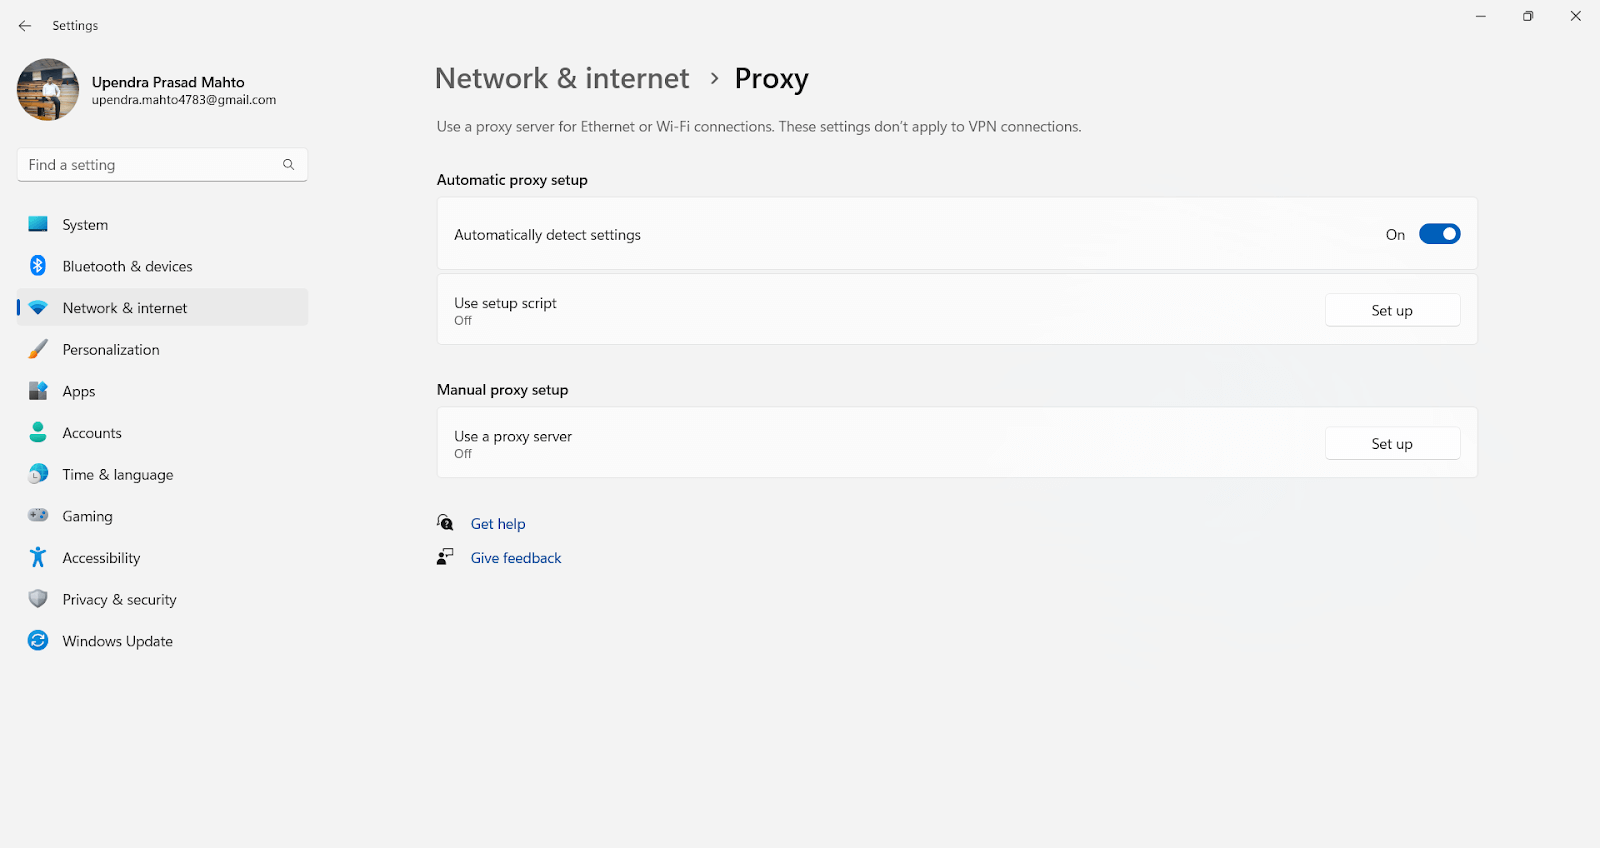The image size is (1600, 848).
Task: Go back to Network & internet via breadcrumb
Action: coord(561,77)
